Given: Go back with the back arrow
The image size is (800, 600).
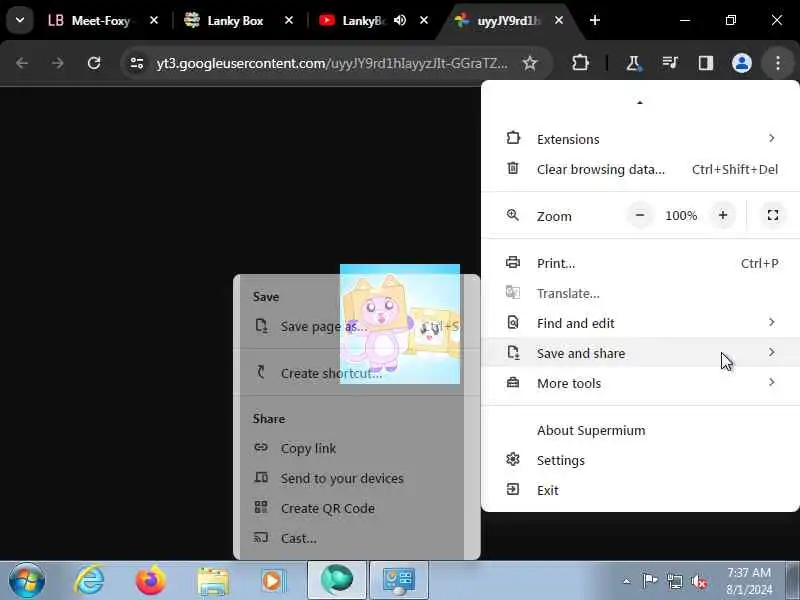Looking at the screenshot, I should click(22, 63).
